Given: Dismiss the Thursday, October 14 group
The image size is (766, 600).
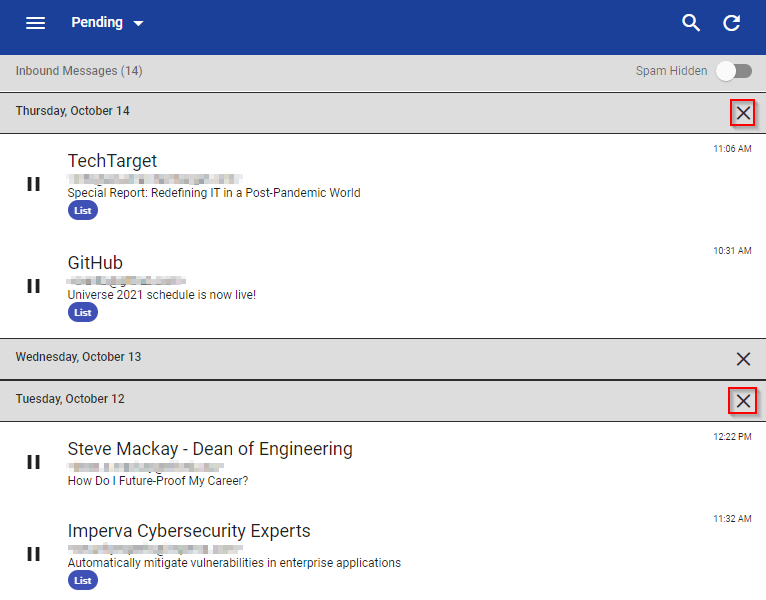Looking at the screenshot, I should point(743,113).
